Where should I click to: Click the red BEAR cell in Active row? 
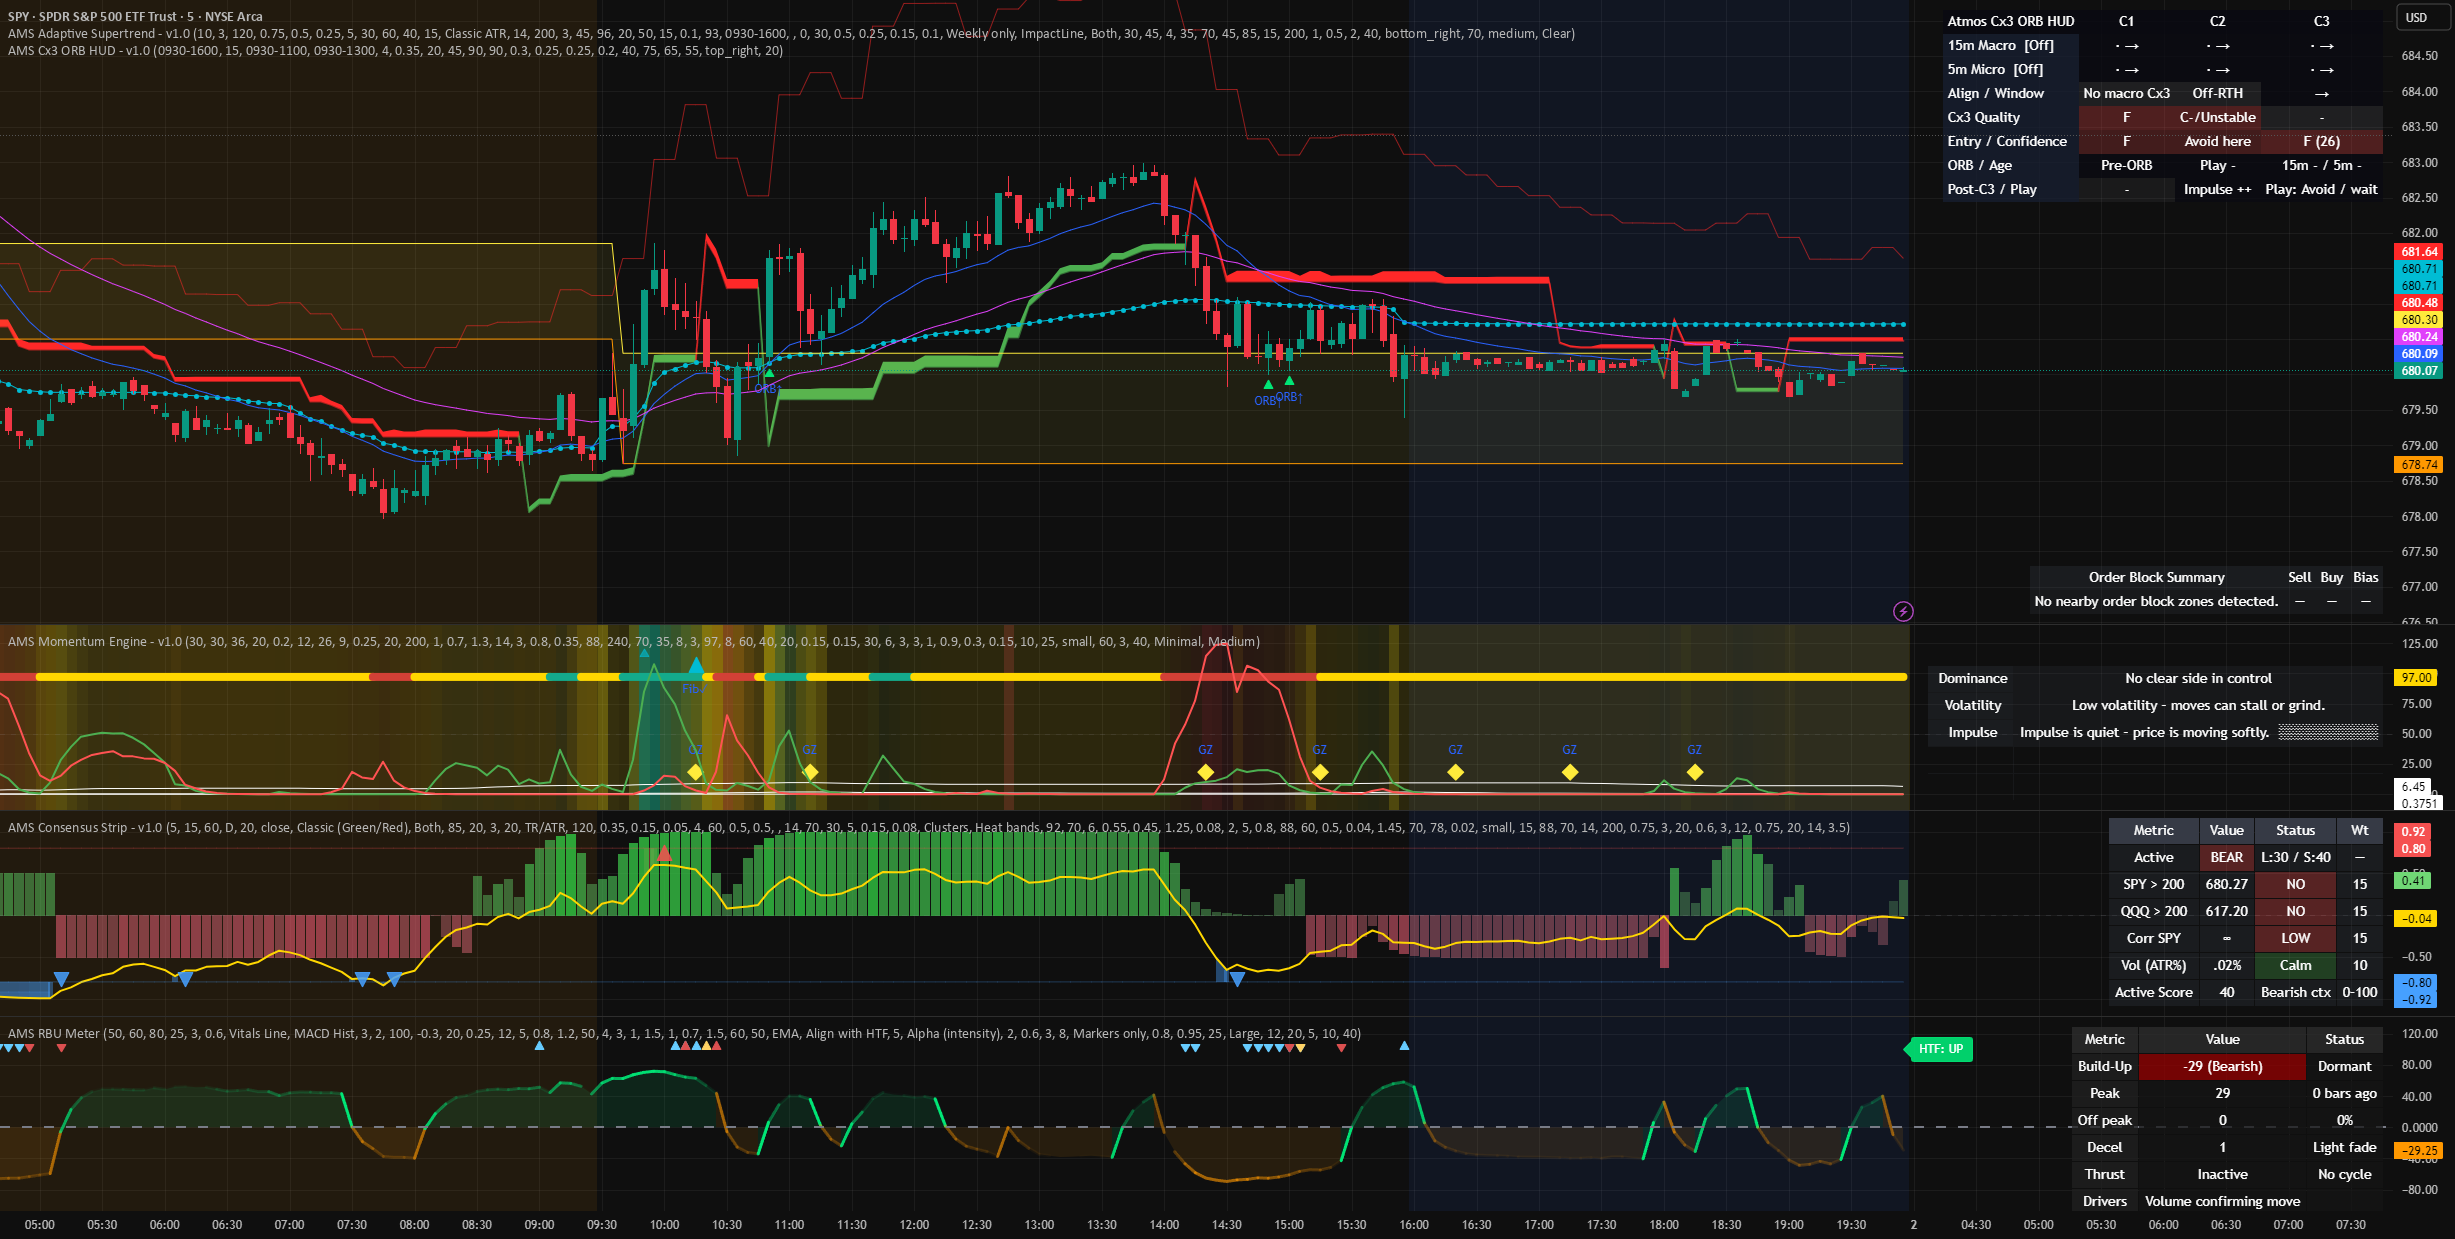point(2226,857)
